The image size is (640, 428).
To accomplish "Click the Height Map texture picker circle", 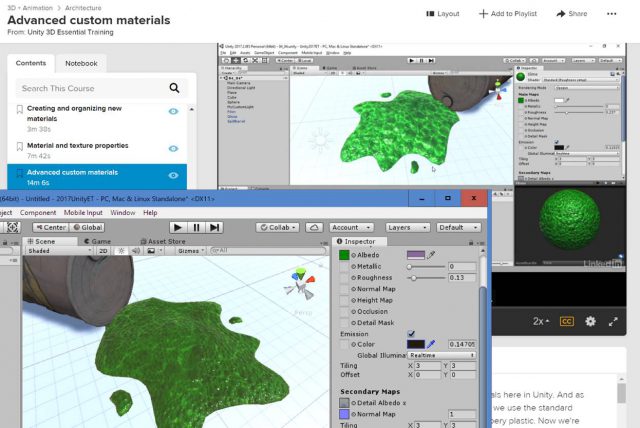I will click(x=353, y=300).
